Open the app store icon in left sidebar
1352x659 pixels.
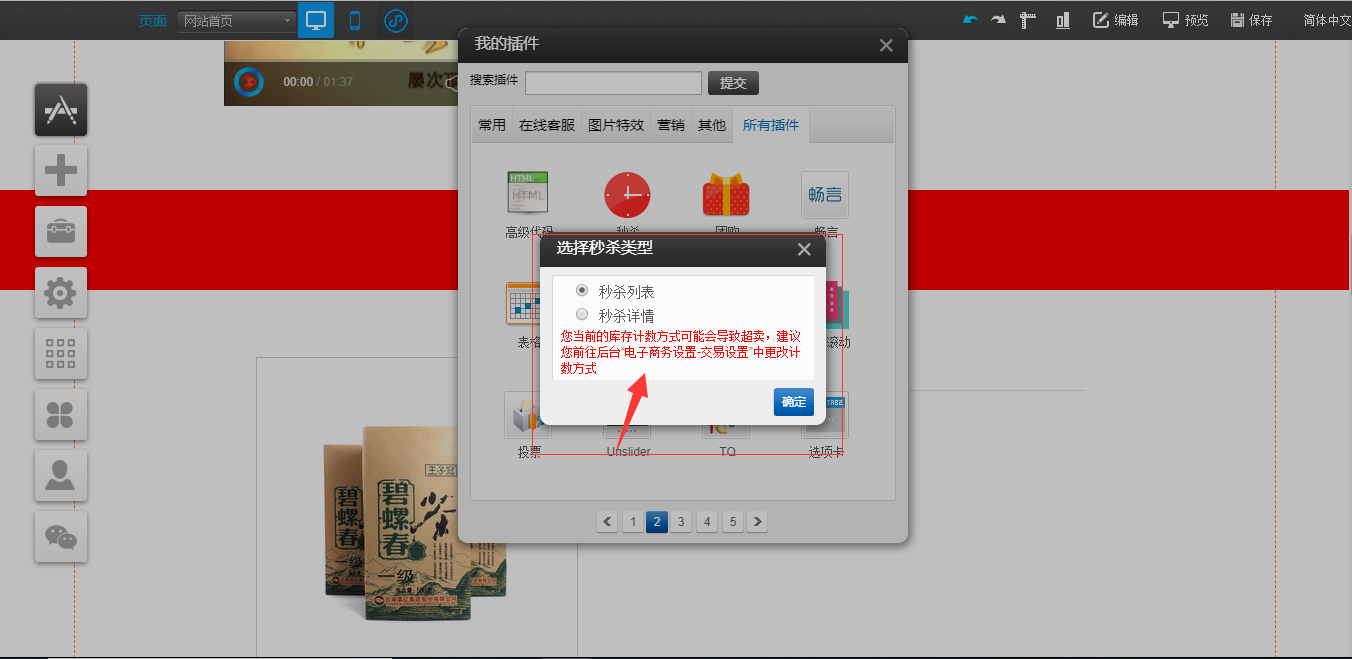(61, 110)
